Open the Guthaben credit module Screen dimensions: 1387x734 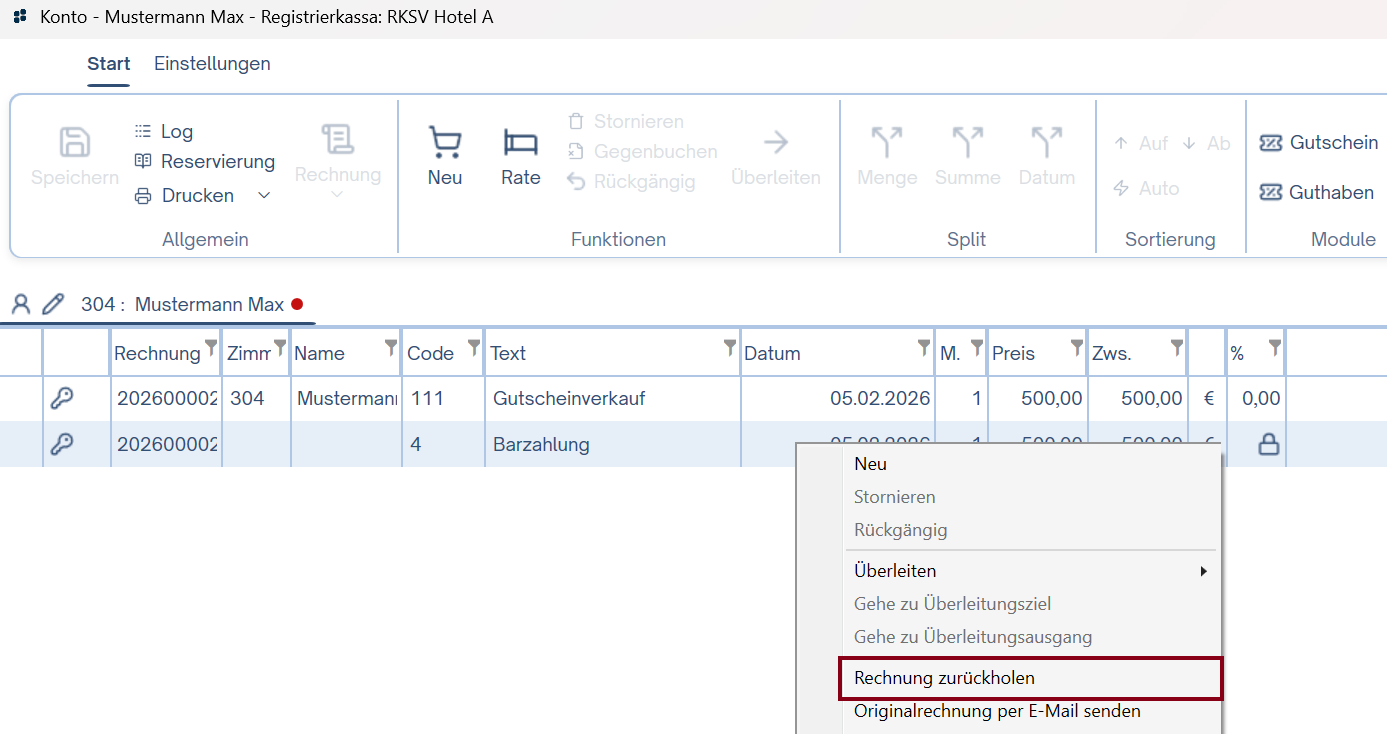pyautogui.click(x=1316, y=192)
